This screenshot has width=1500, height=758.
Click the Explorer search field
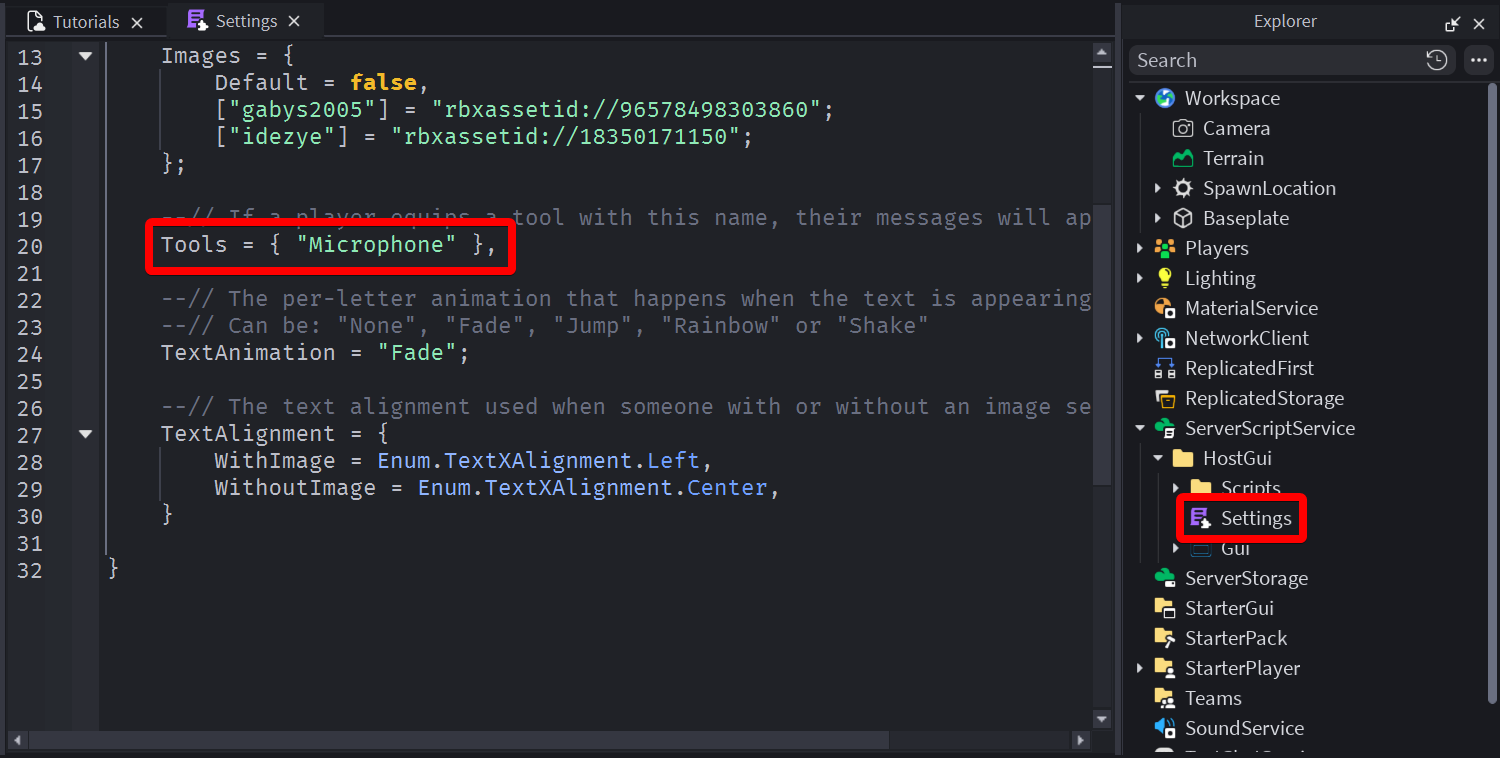coord(1275,60)
